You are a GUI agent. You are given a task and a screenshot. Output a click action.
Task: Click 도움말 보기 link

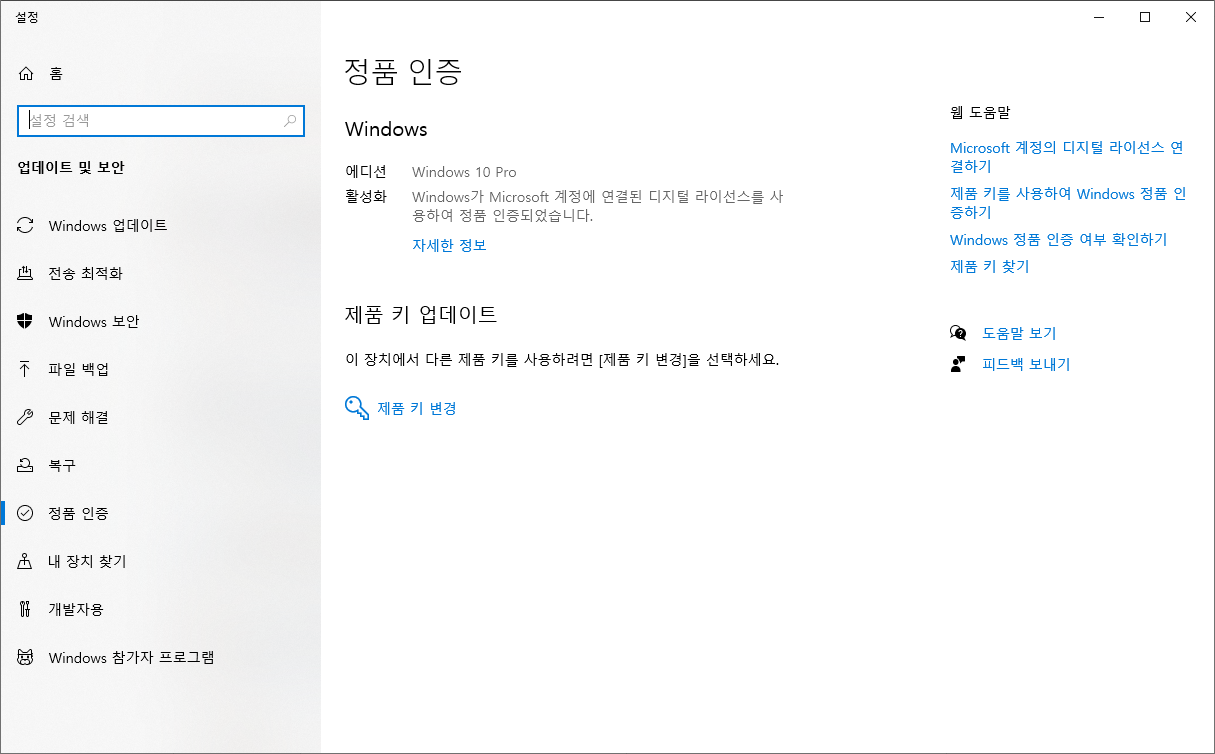coord(1019,333)
